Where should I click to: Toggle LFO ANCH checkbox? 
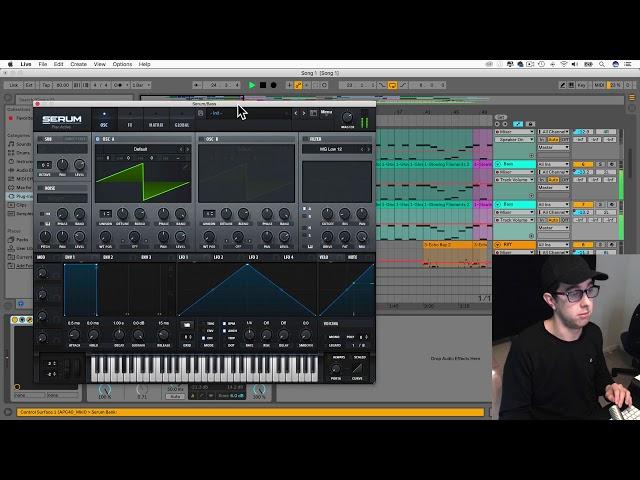point(224,331)
